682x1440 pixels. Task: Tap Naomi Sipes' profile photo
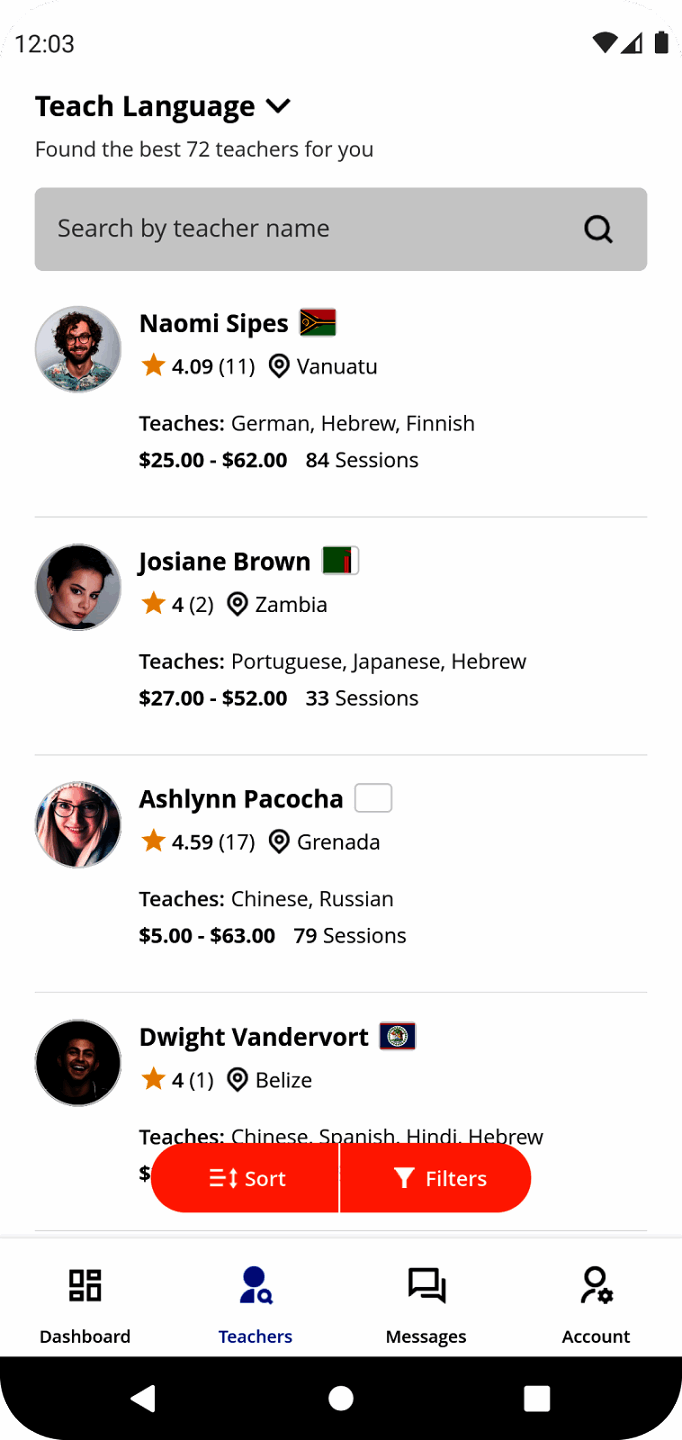pyautogui.click(x=78, y=349)
